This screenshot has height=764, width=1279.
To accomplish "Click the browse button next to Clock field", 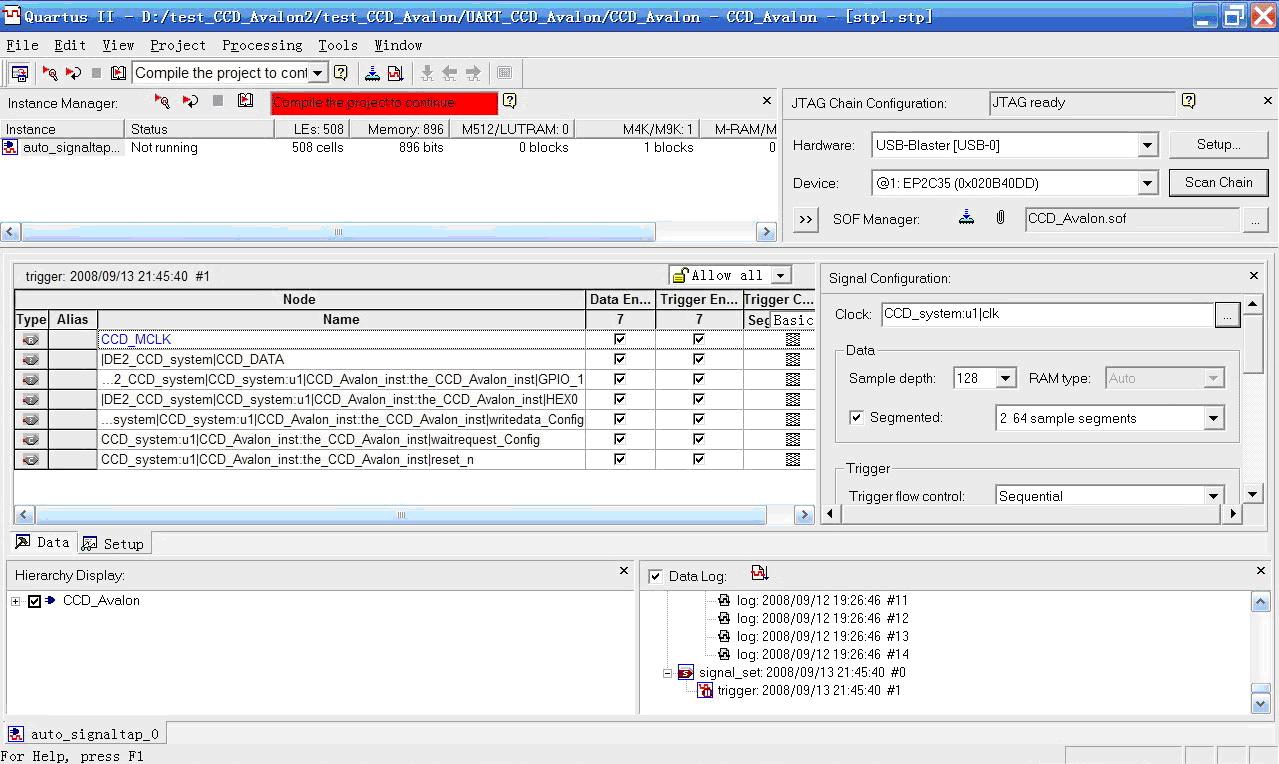I will coord(1227,314).
